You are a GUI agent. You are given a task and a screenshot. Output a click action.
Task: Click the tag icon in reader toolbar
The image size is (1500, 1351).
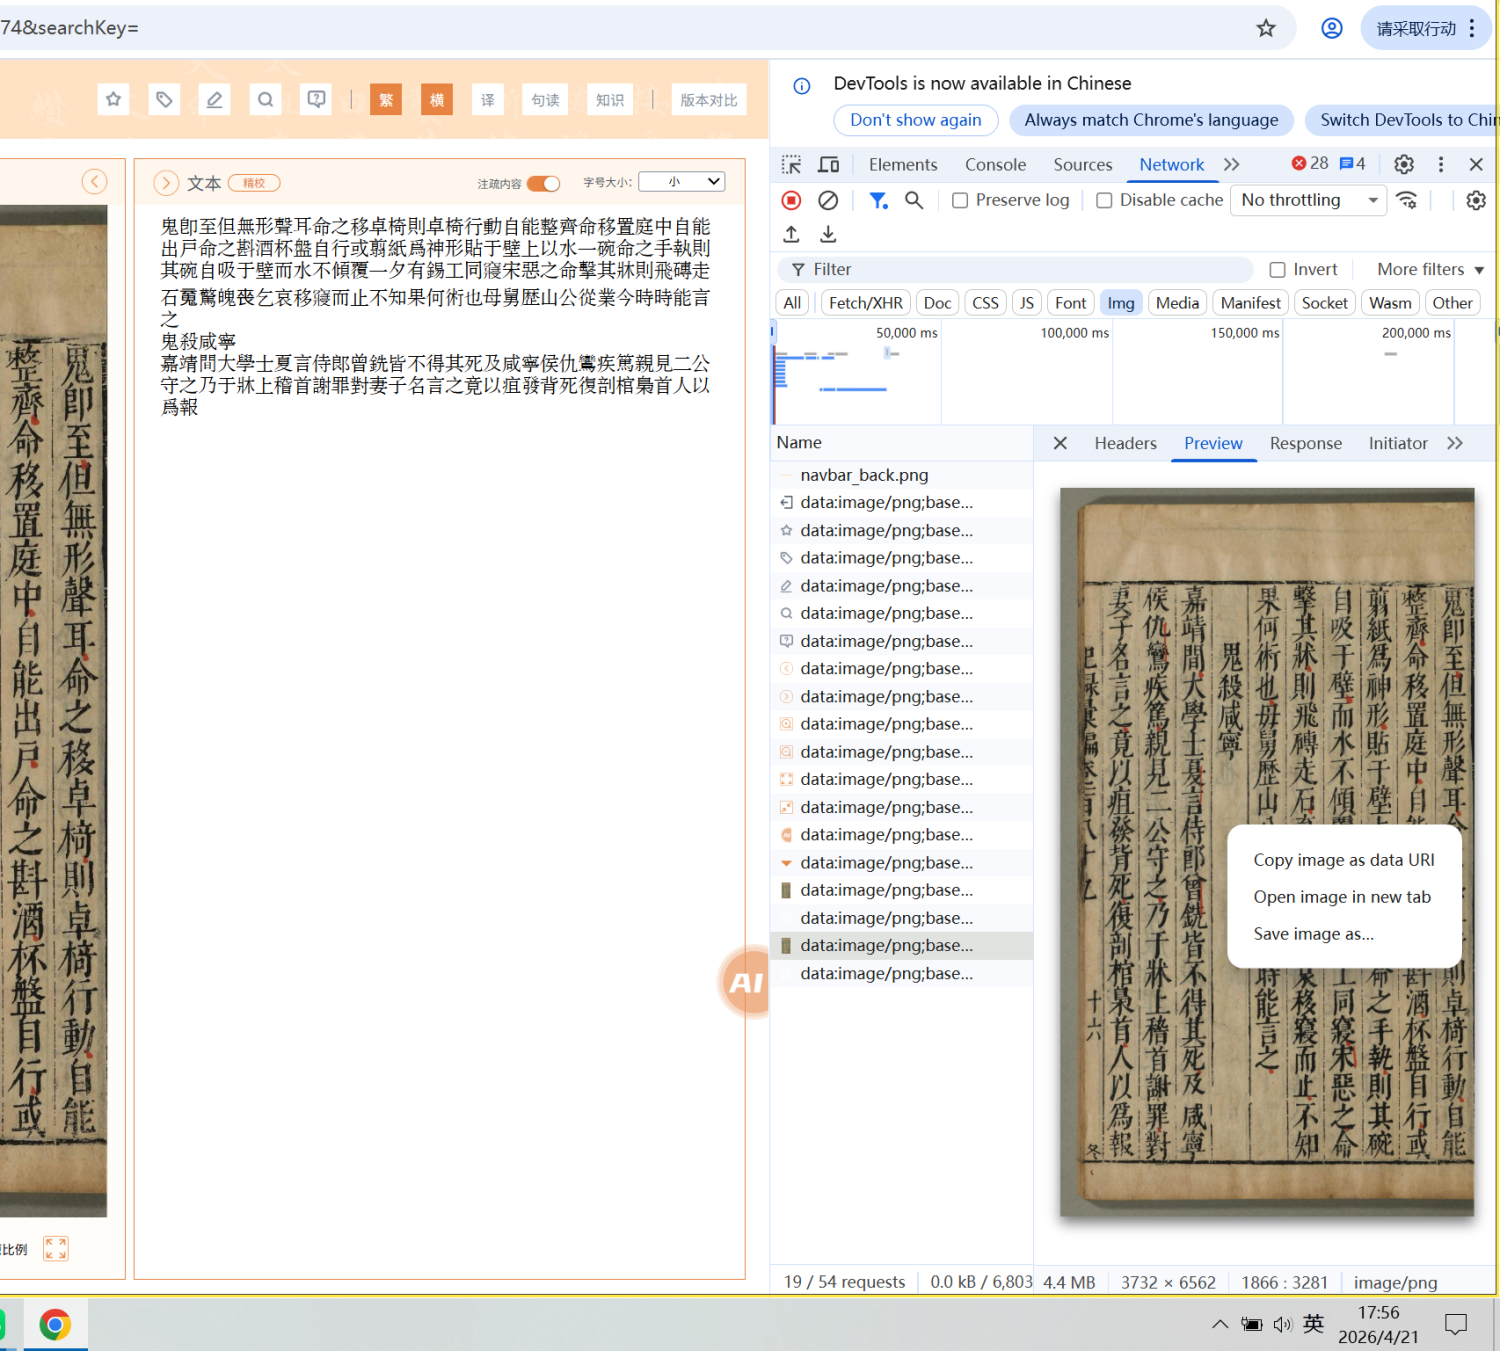pyautogui.click(x=164, y=100)
